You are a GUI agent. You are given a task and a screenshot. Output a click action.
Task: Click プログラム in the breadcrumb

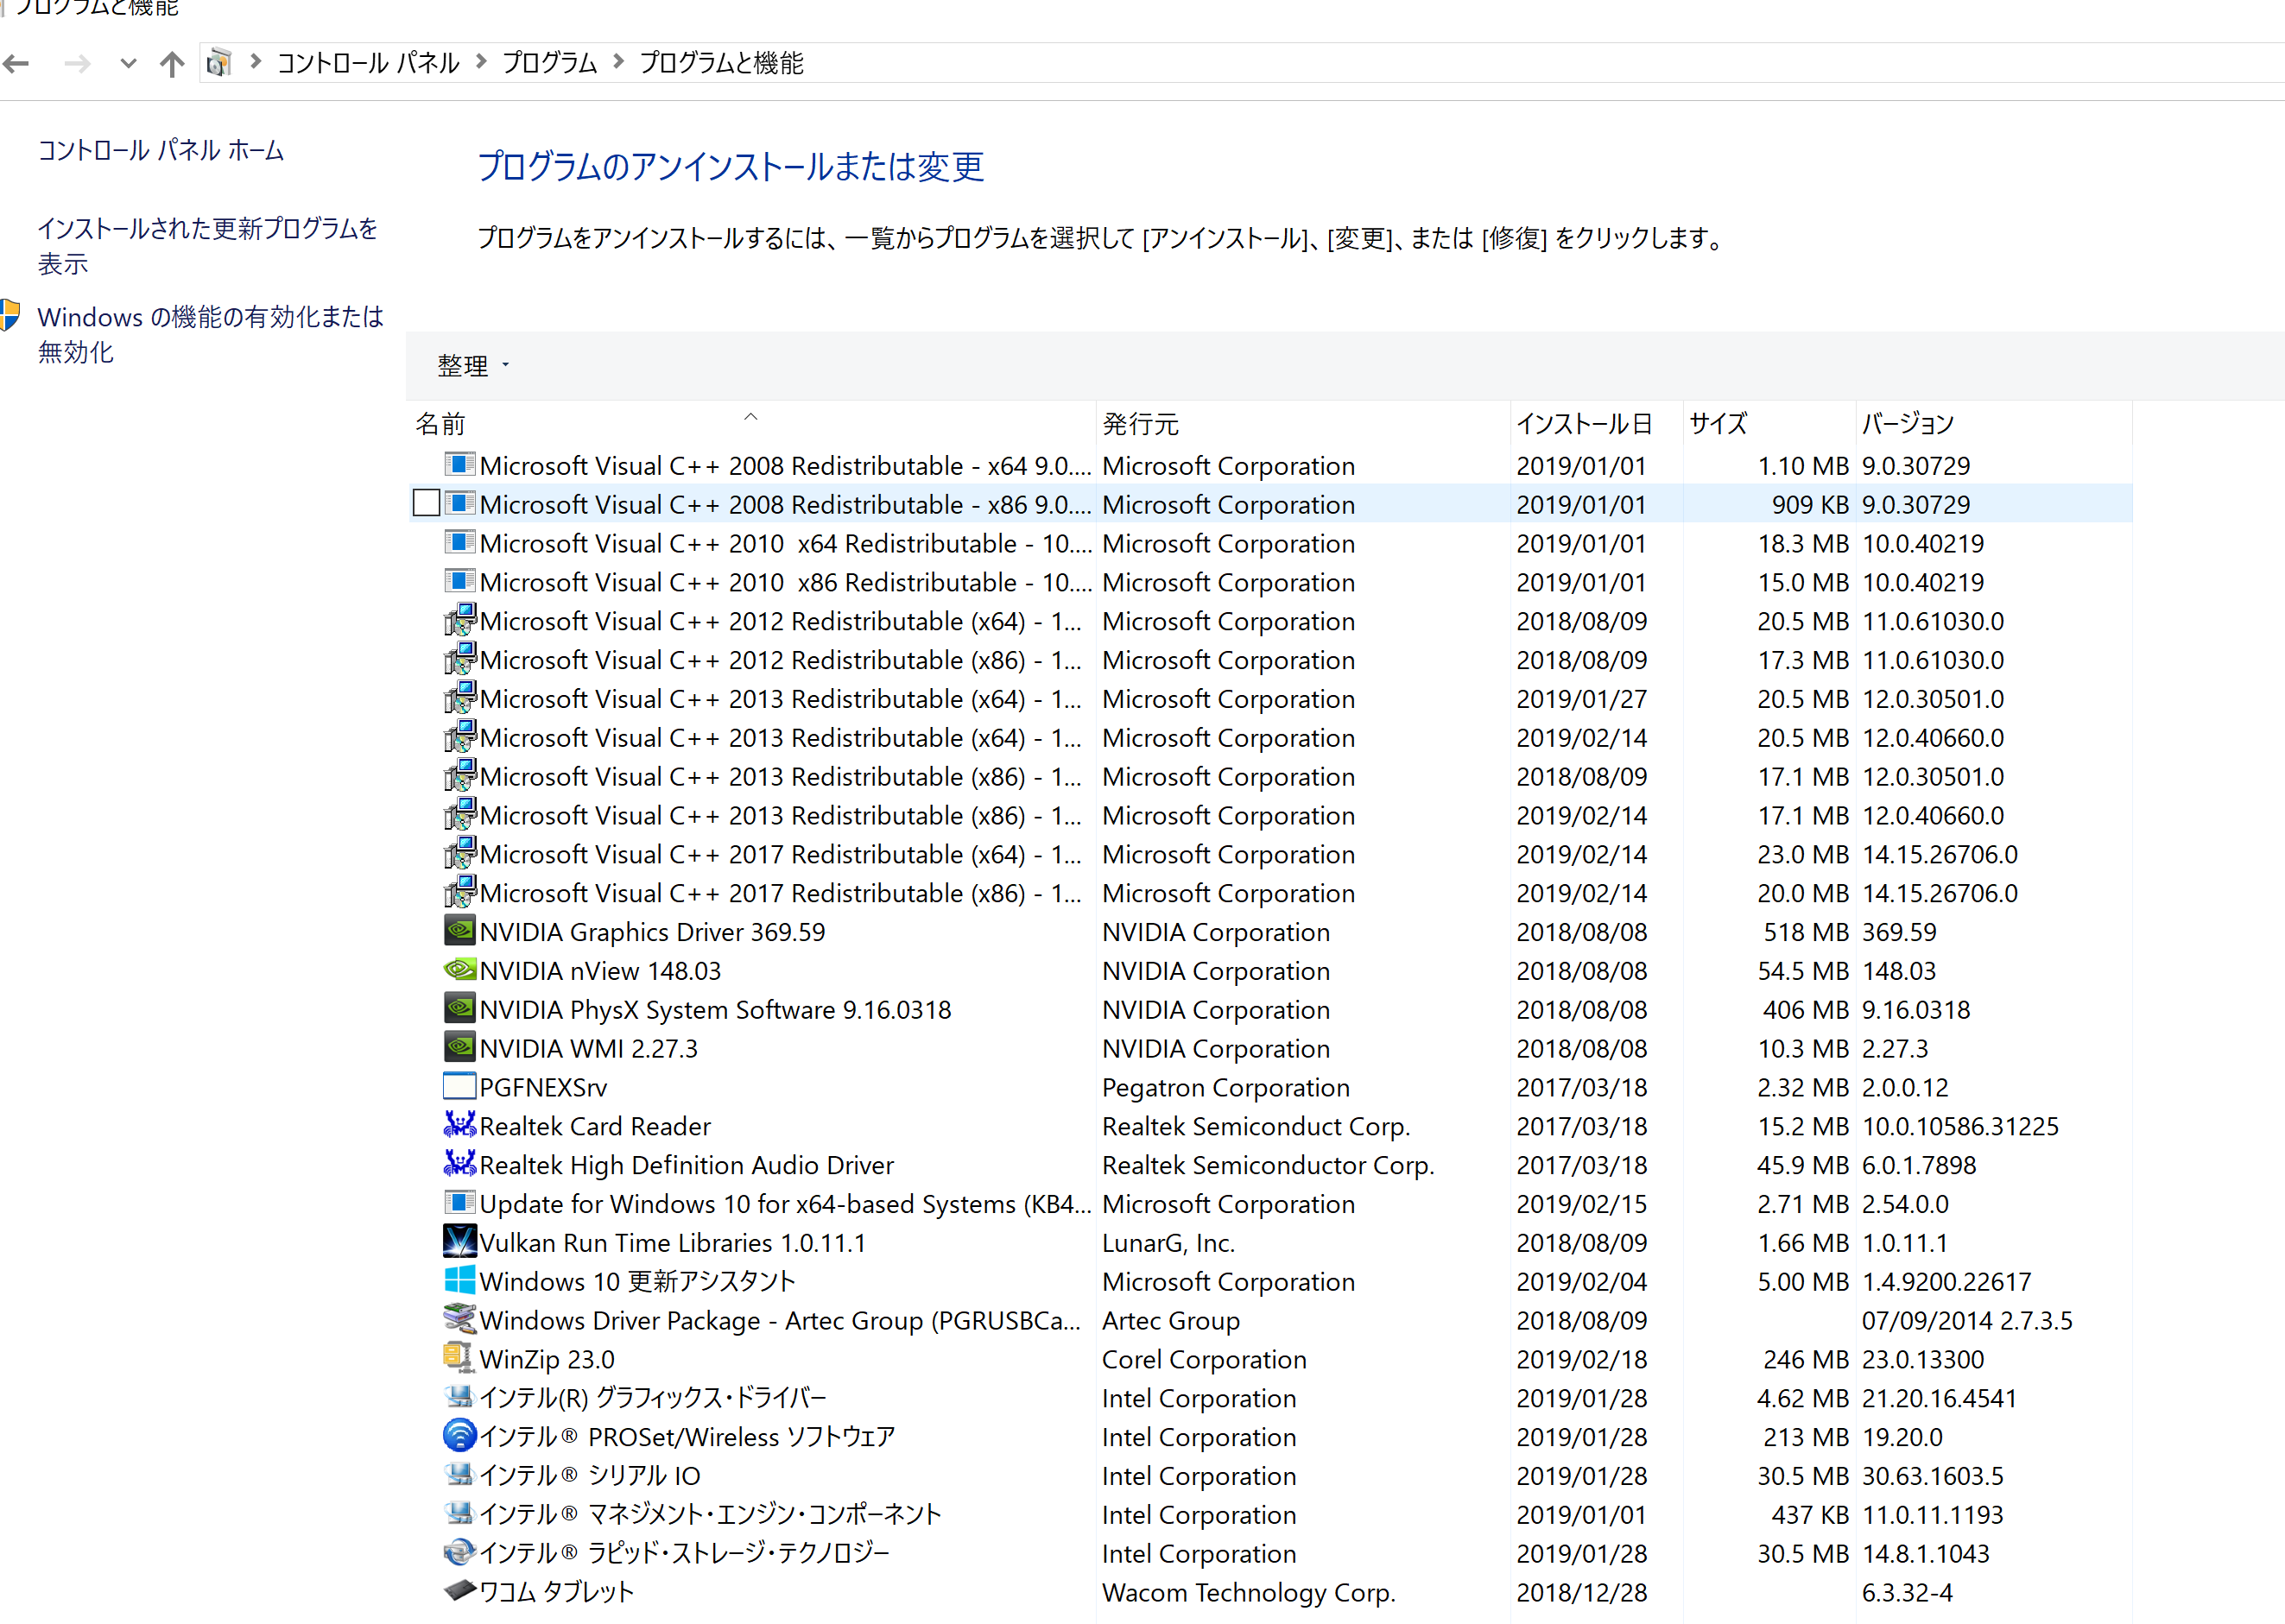coord(549,63)
